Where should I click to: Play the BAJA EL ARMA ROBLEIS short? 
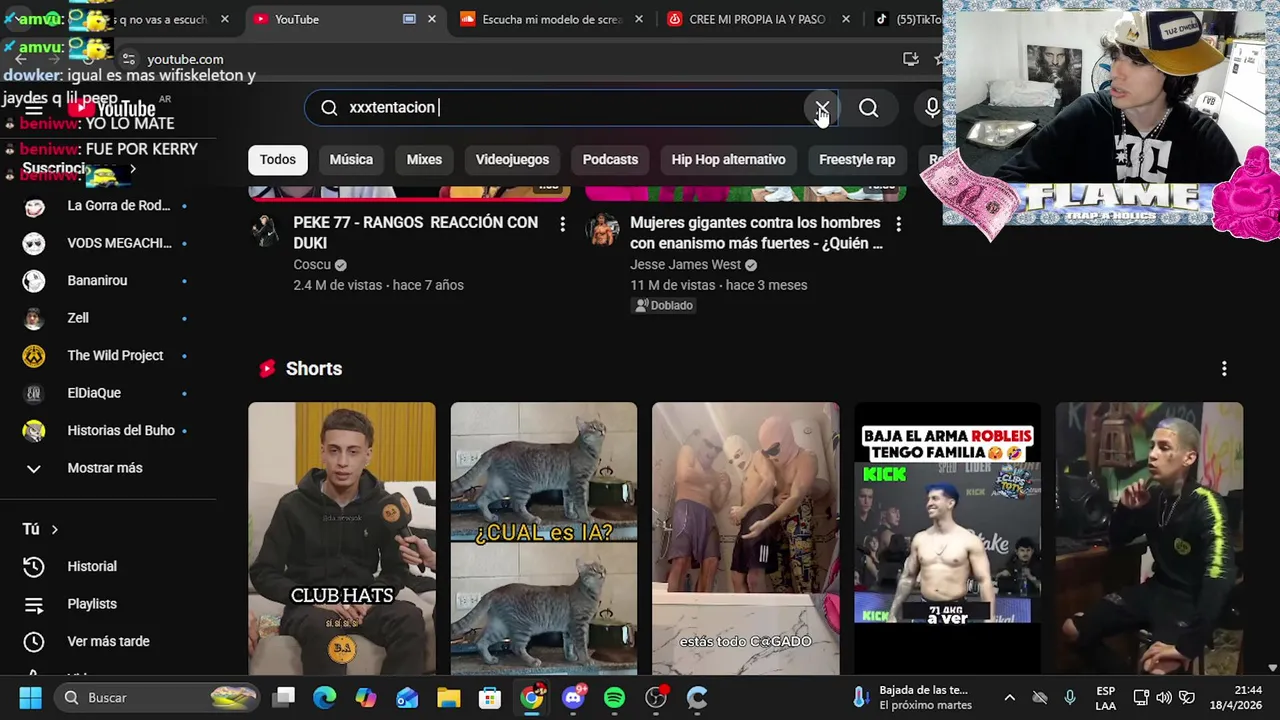[x=947, y=538]
